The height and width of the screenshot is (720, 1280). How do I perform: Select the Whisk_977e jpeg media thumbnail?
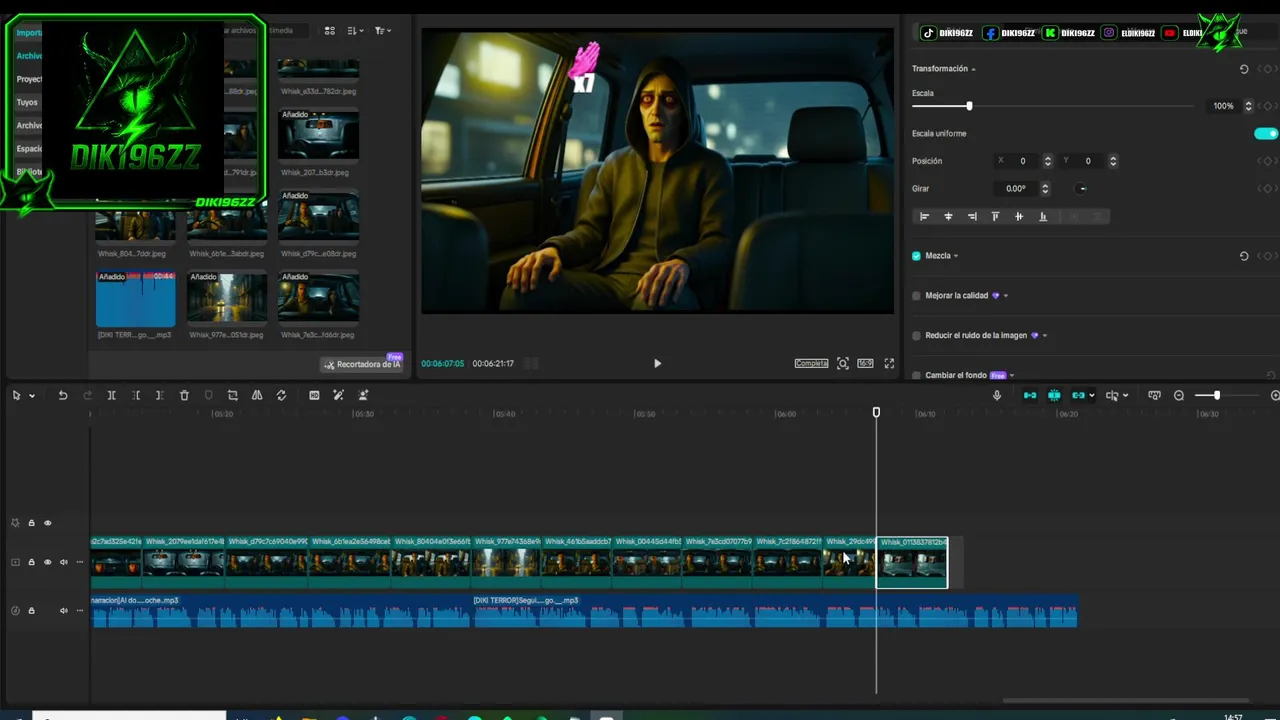tap(227, 299)
